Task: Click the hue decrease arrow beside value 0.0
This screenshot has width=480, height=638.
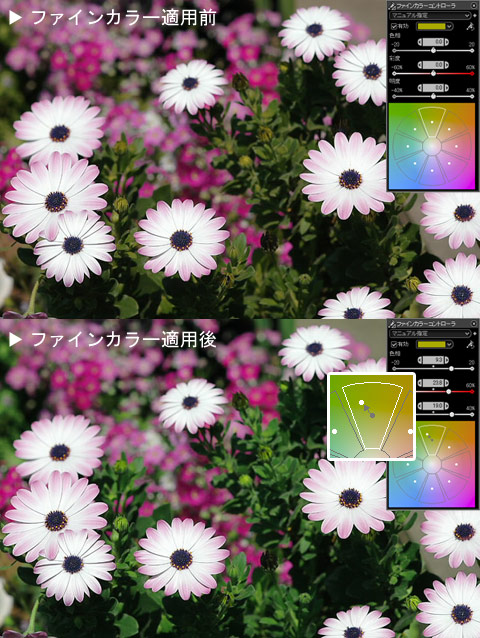Action: (419, 42)
